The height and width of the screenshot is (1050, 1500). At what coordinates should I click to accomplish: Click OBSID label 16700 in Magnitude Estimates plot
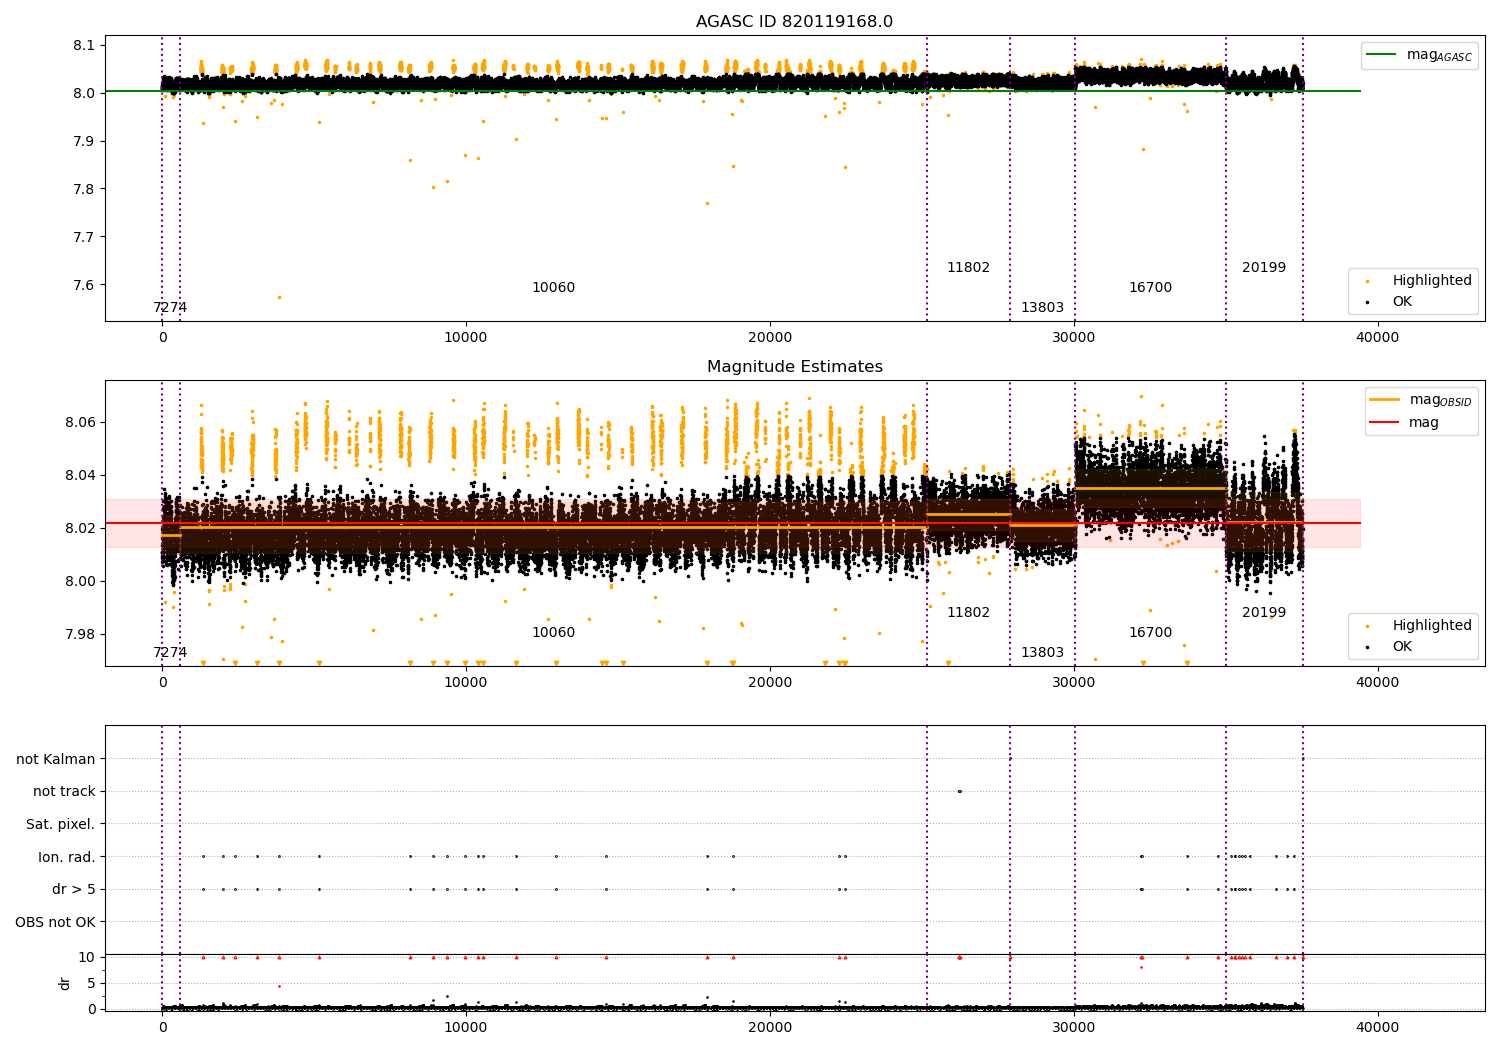pos(1150,632)
